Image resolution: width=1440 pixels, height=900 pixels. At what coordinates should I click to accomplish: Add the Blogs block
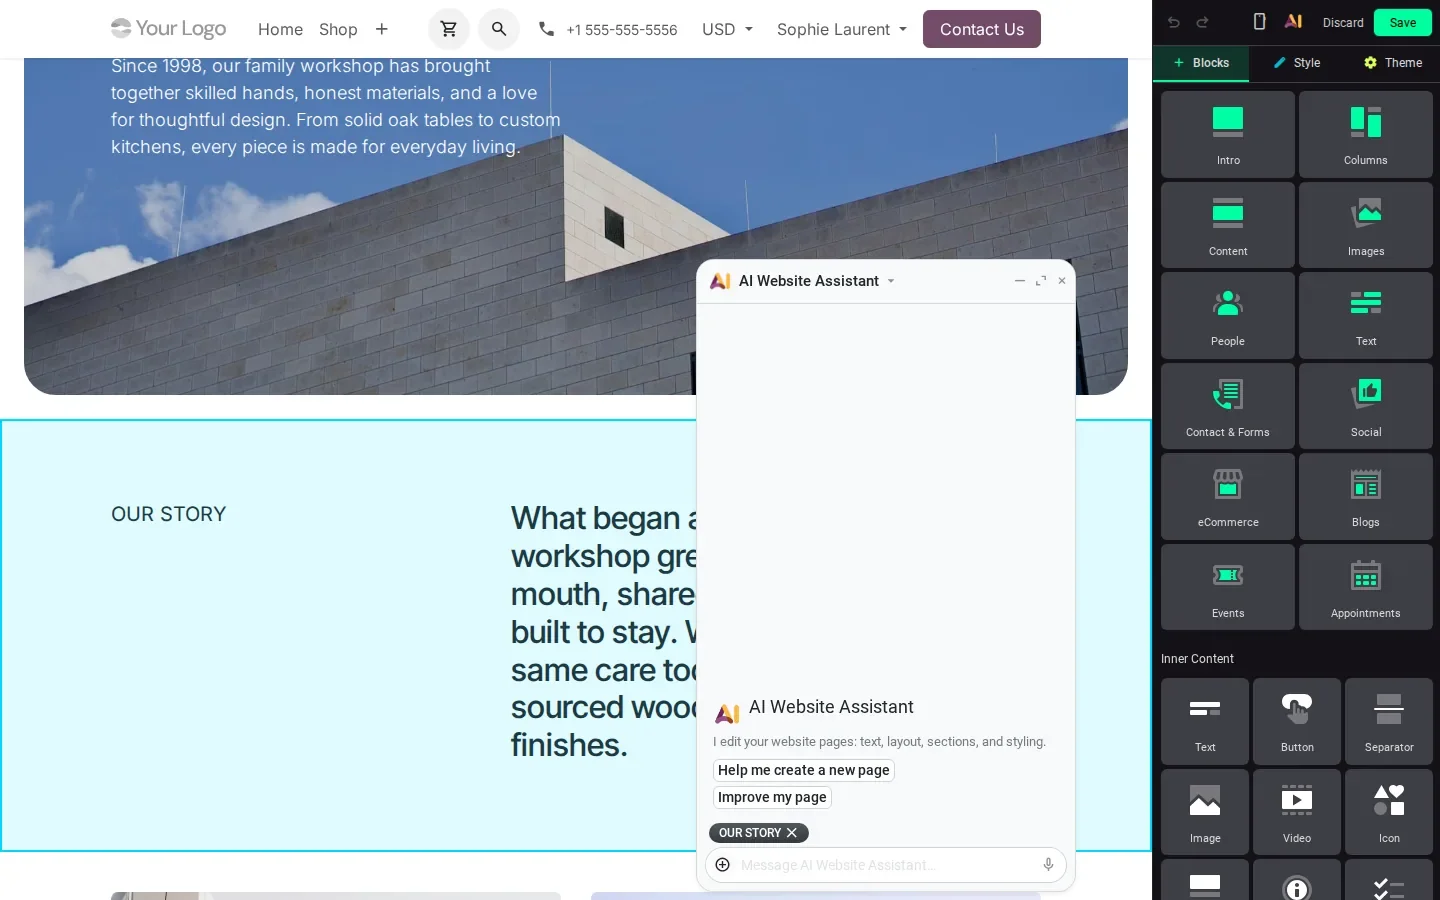coord(1366,496)
